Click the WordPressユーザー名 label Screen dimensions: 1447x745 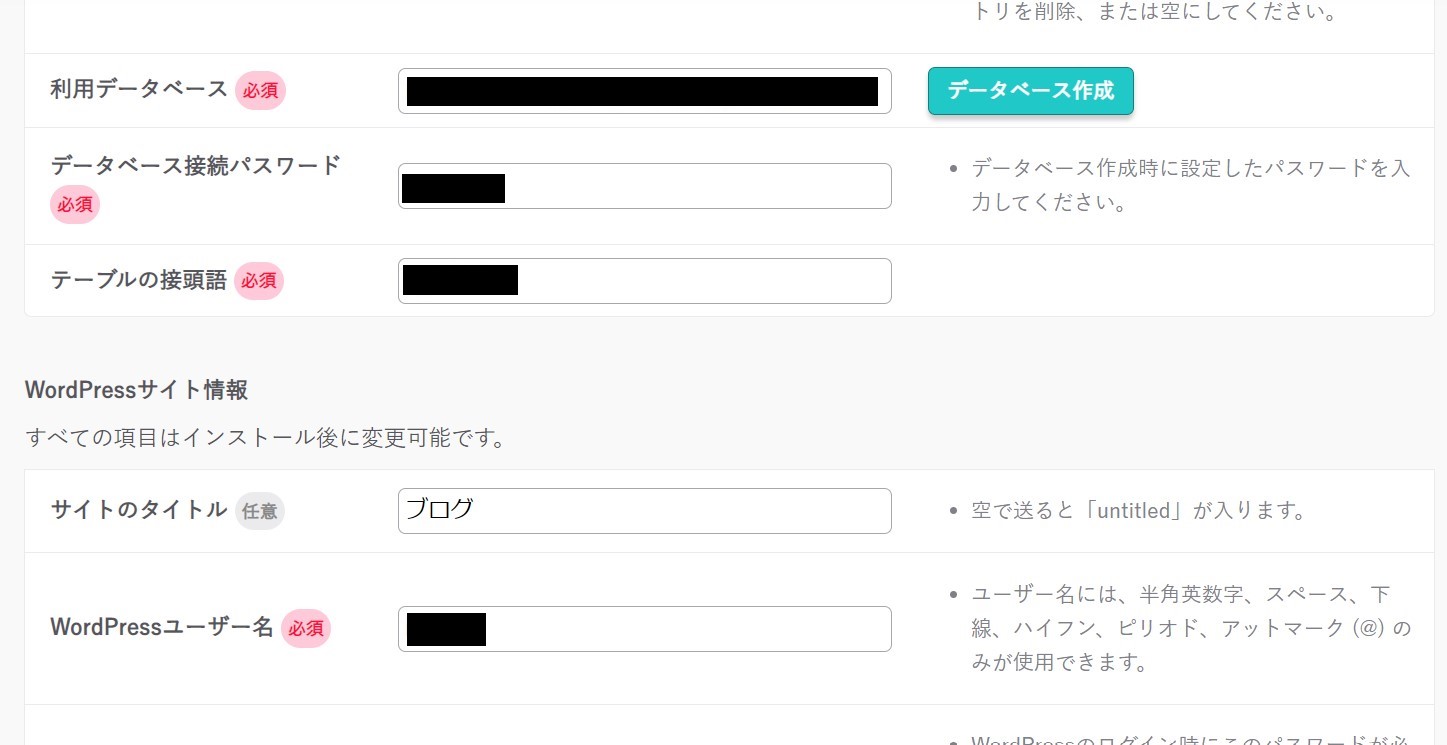[x=161, y=628]
